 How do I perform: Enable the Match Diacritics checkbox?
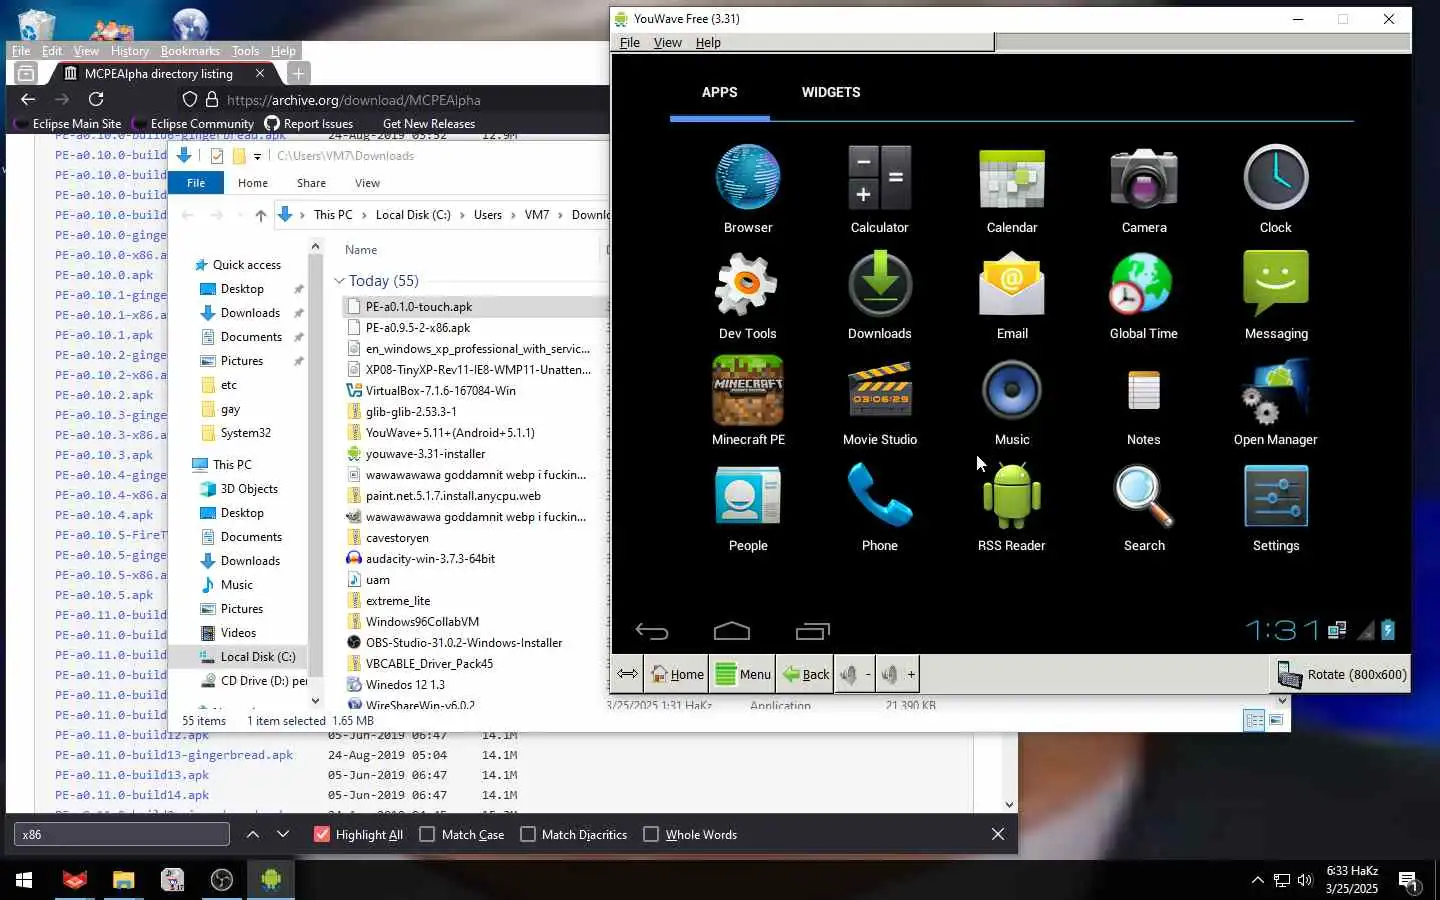click(528, 834)
